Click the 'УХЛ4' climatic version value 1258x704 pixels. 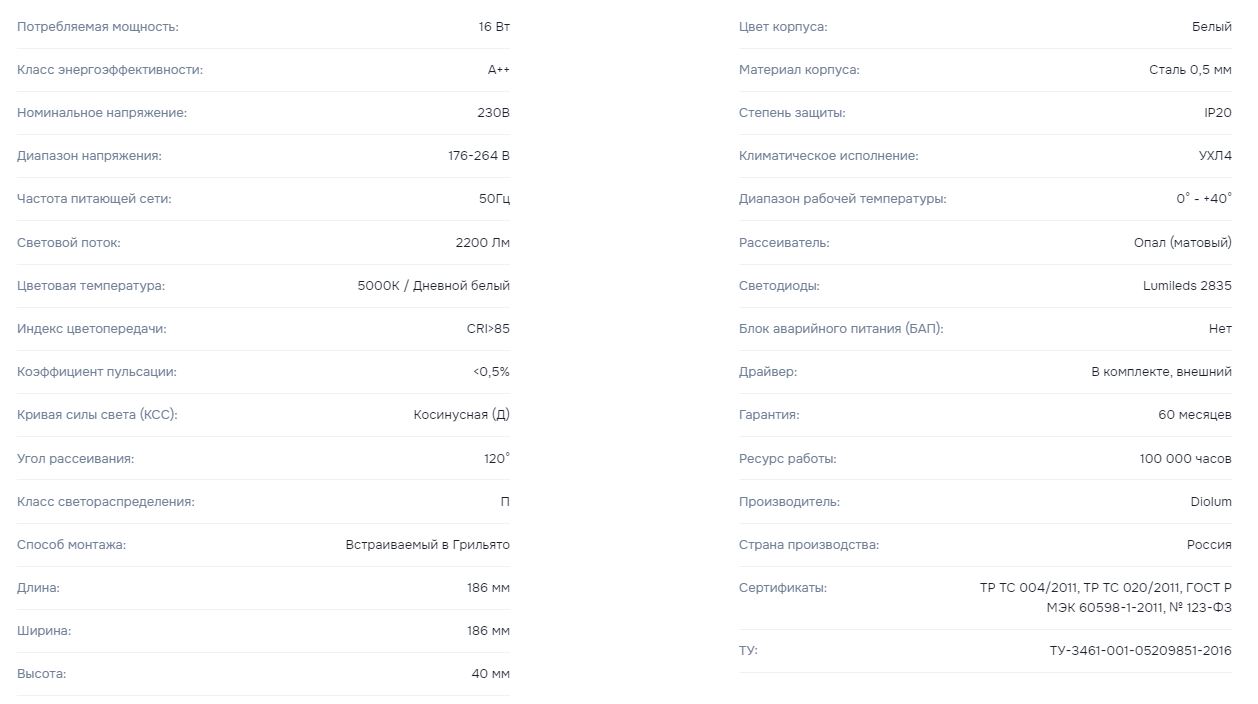pyautogui.click(x=1215, y=156)
